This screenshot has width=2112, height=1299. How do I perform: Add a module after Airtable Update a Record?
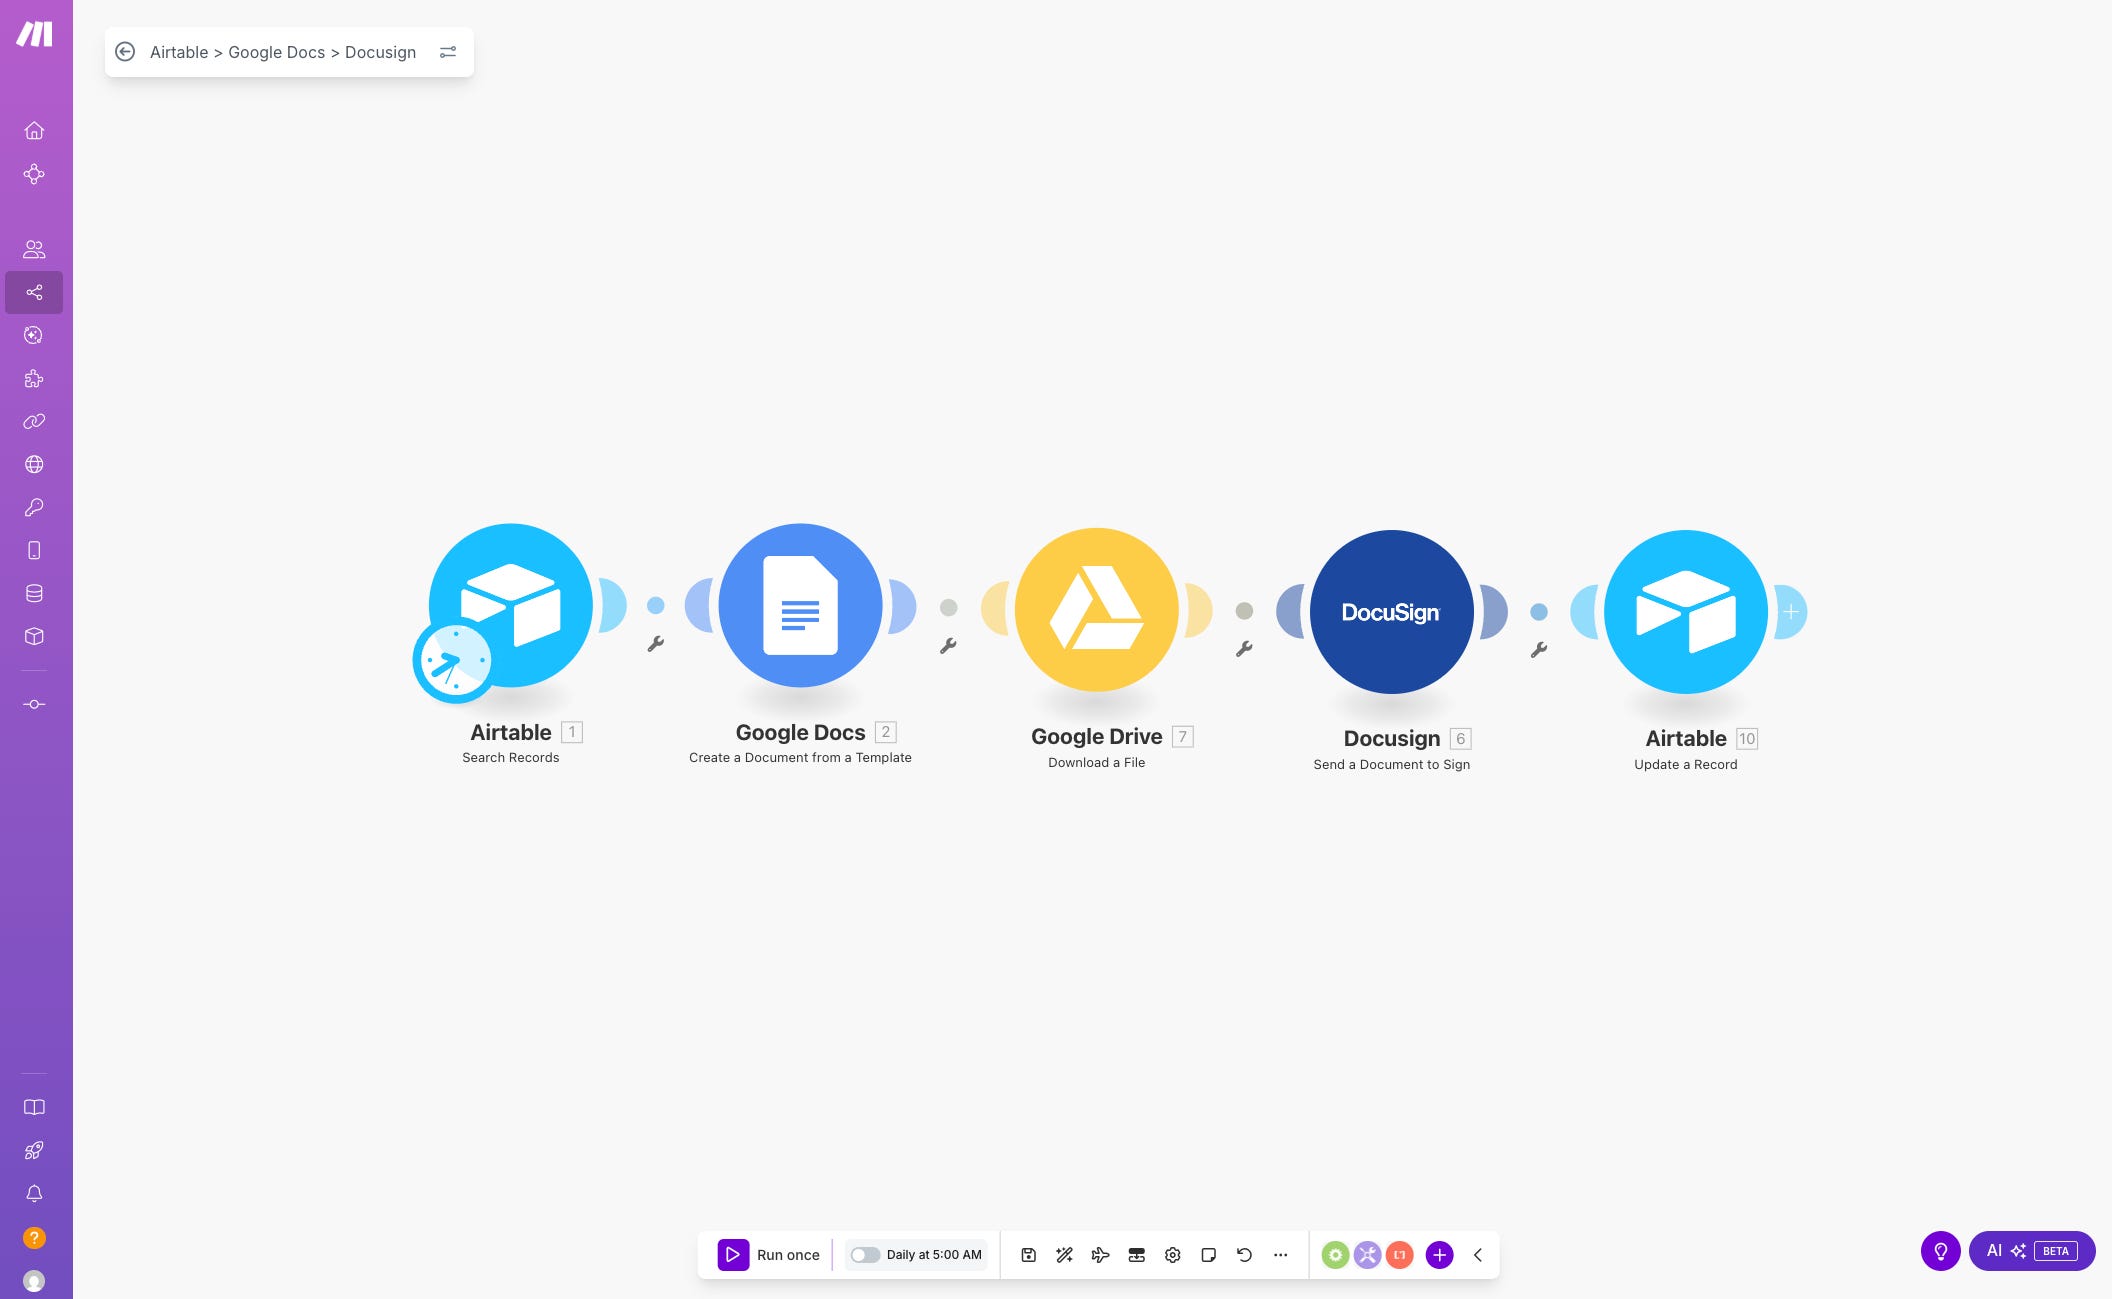coord(1790,611)
